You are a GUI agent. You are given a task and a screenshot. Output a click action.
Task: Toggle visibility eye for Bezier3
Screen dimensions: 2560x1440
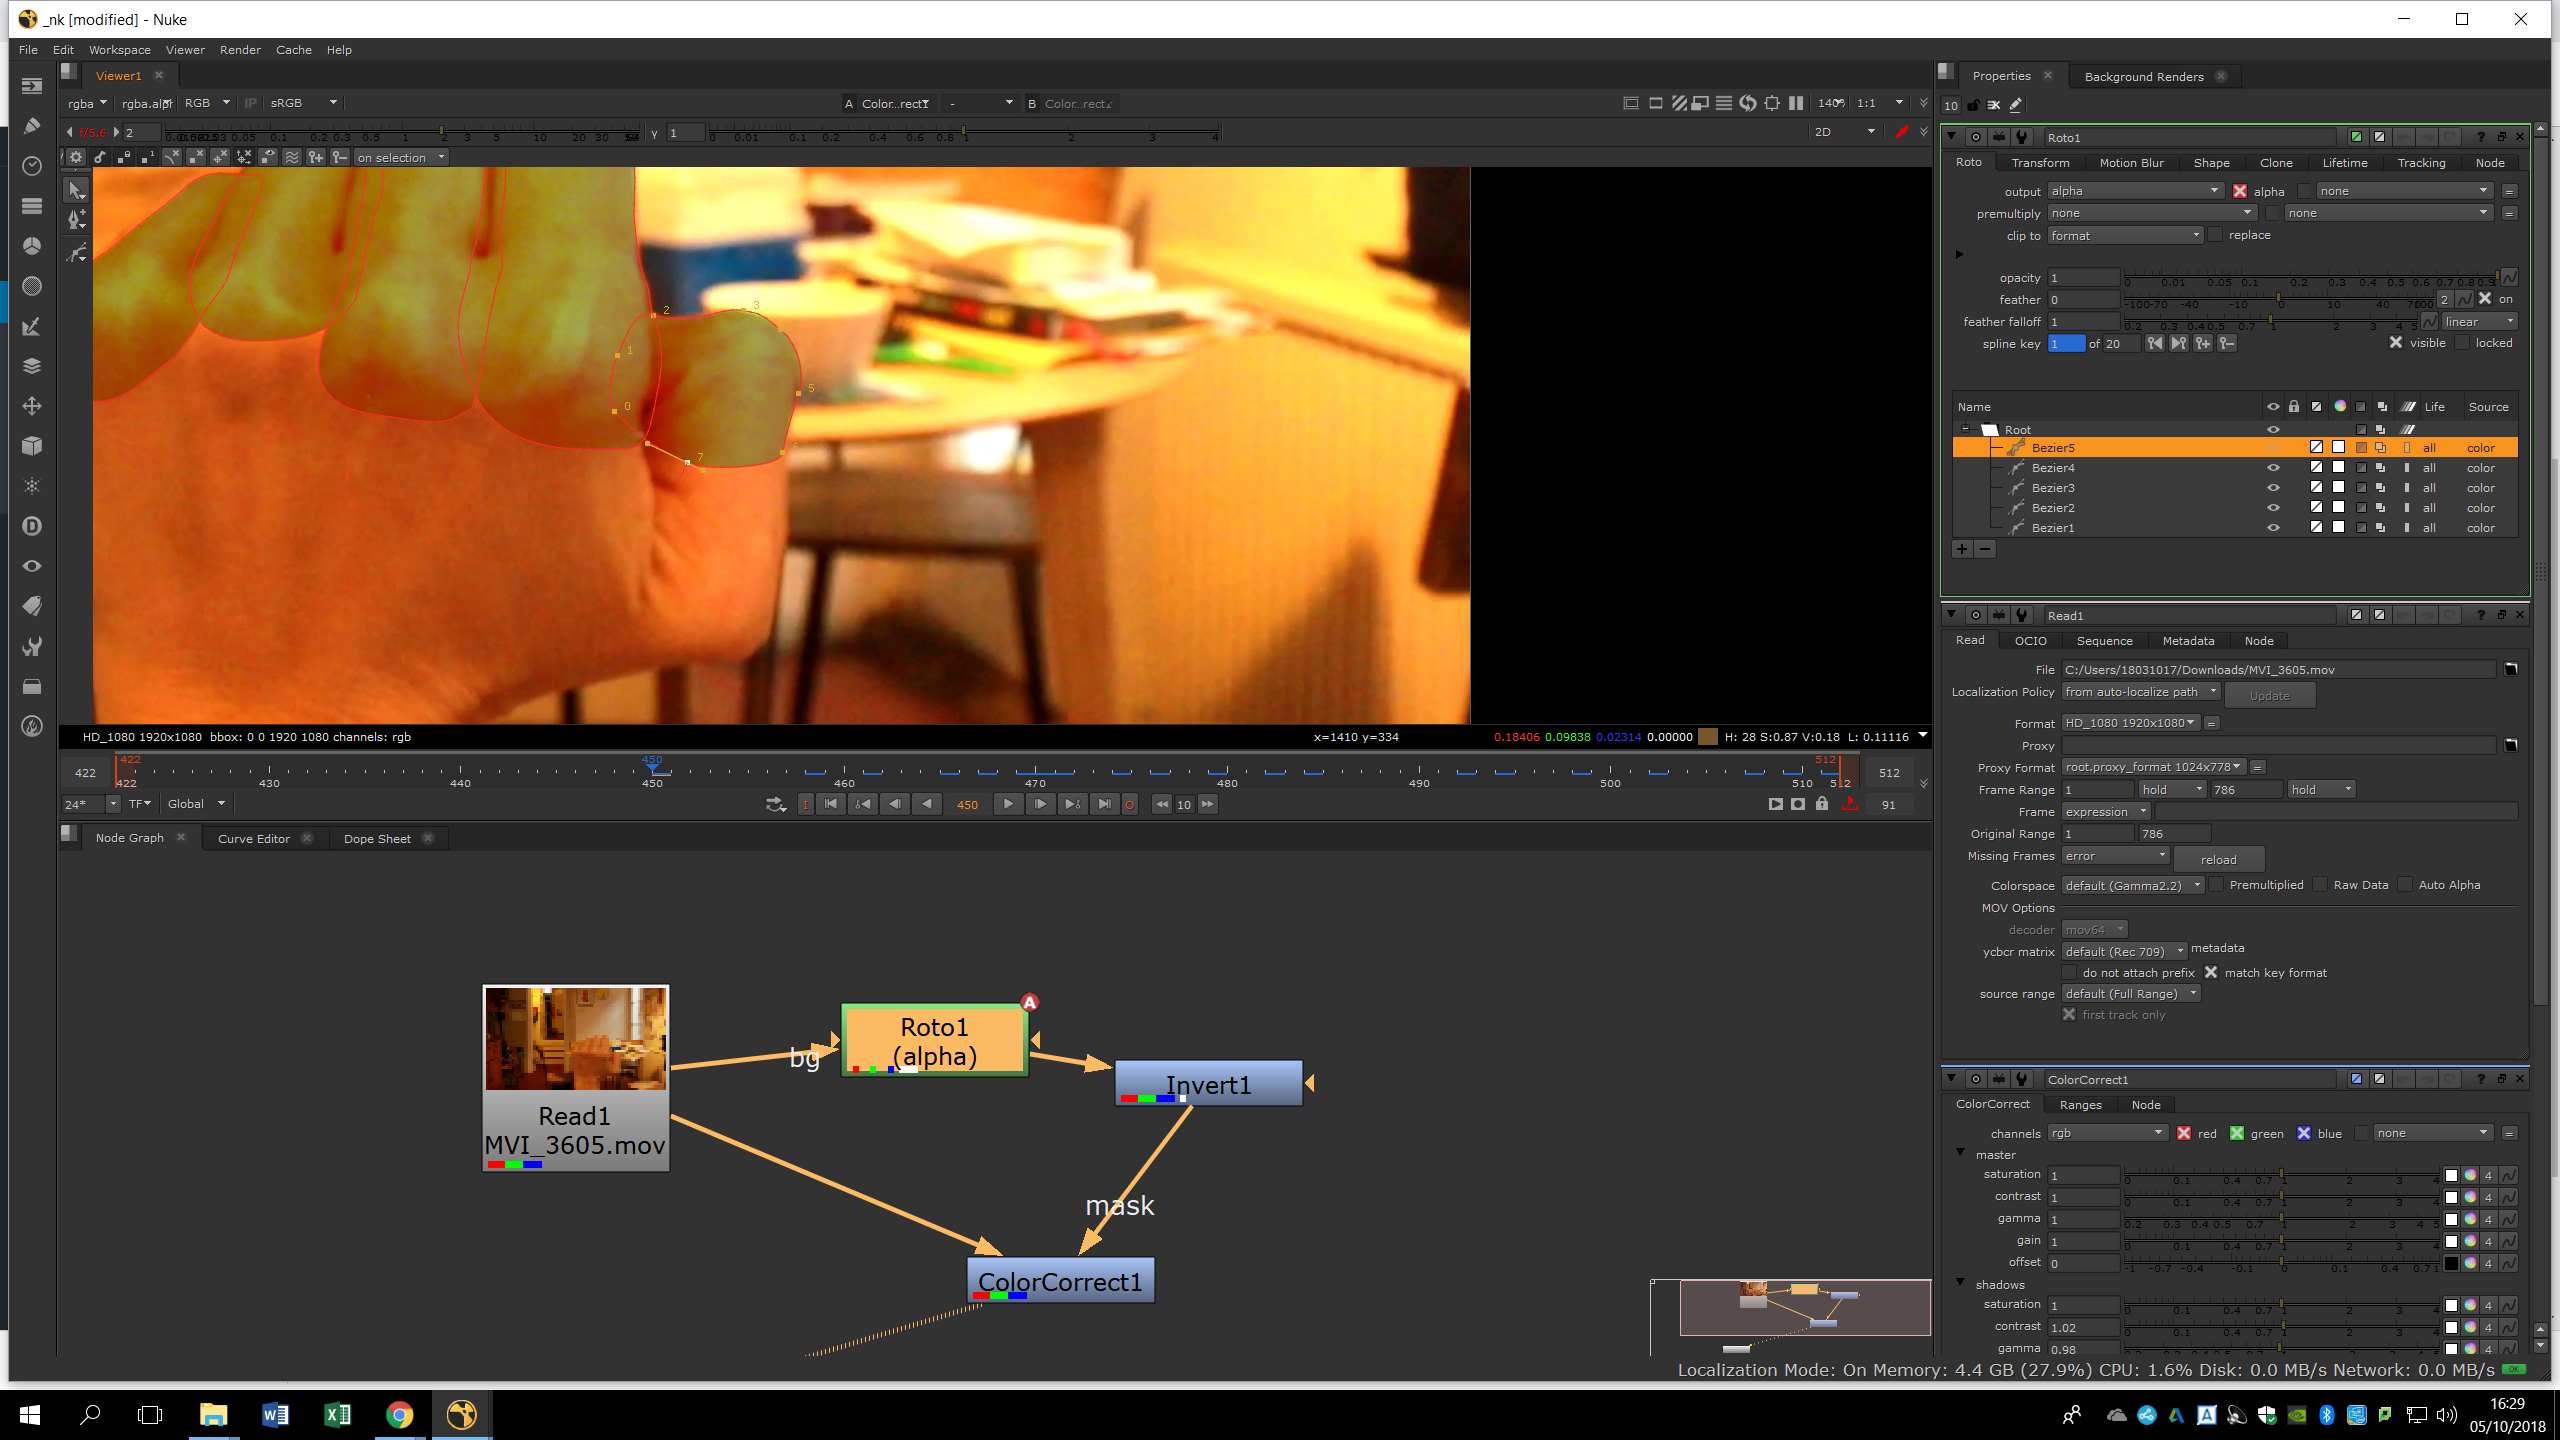(x=2273, y=488)
